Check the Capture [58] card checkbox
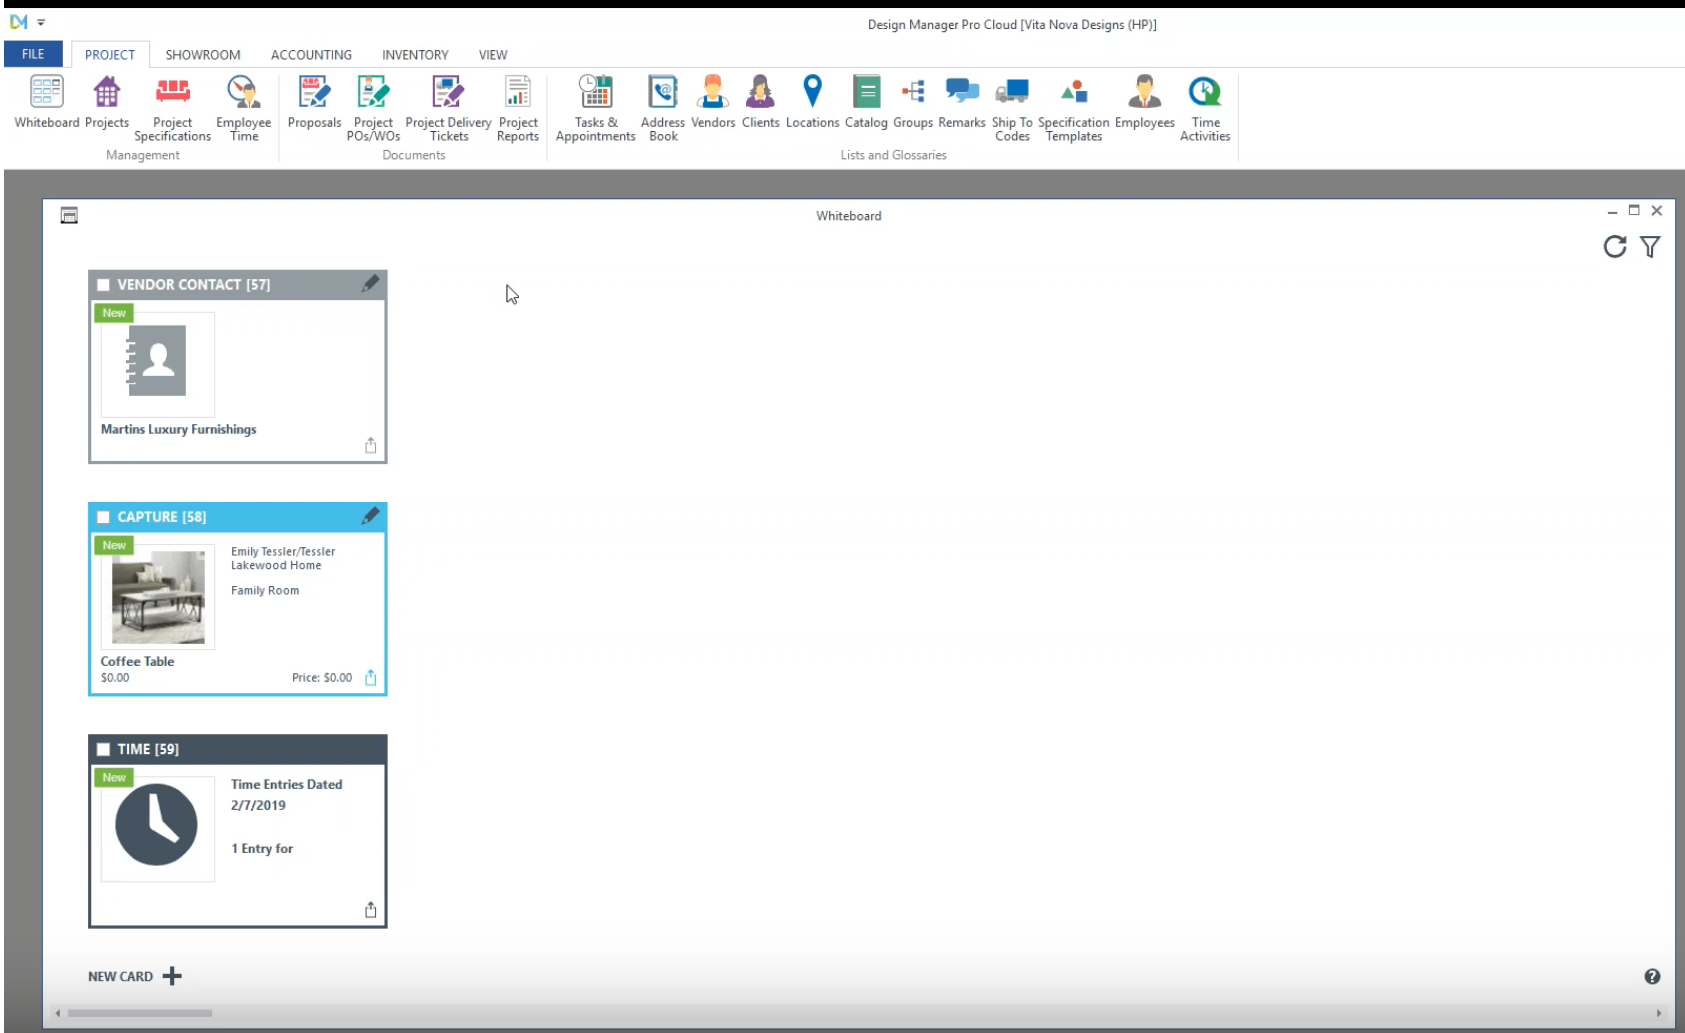 103,517
